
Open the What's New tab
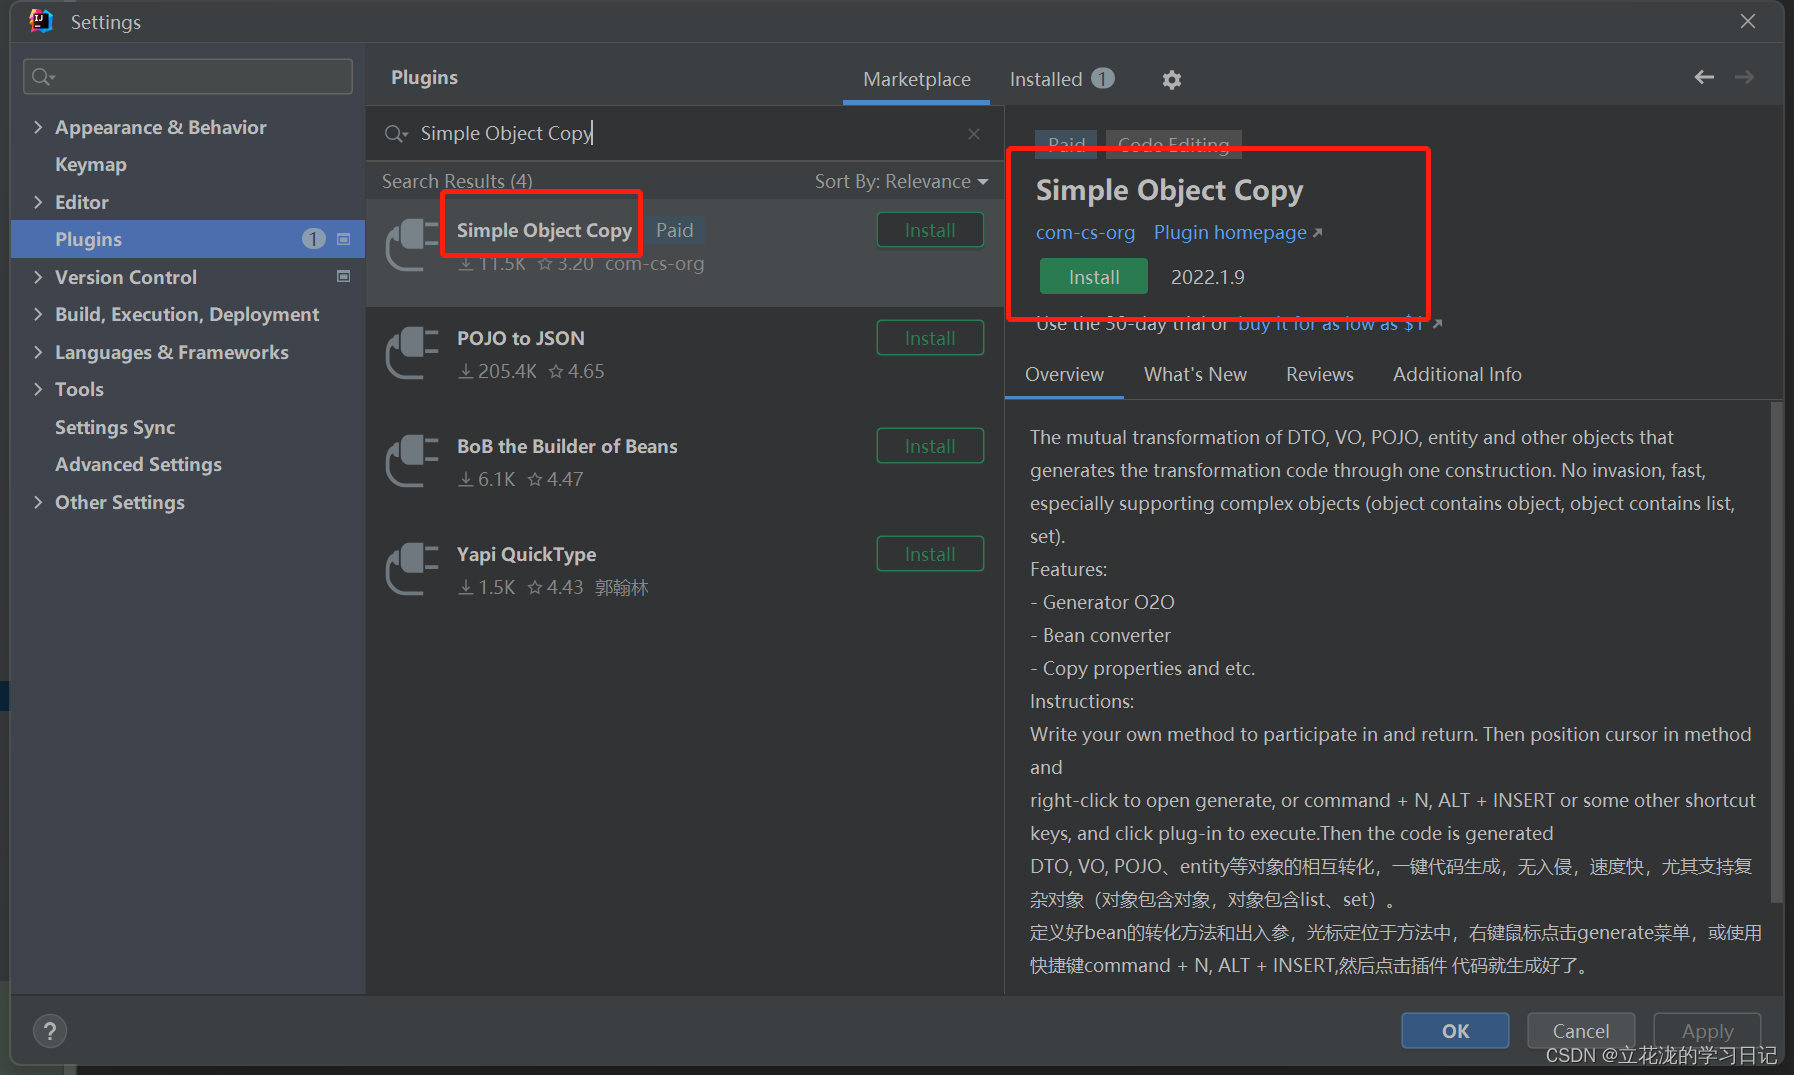coord(1195,374)
